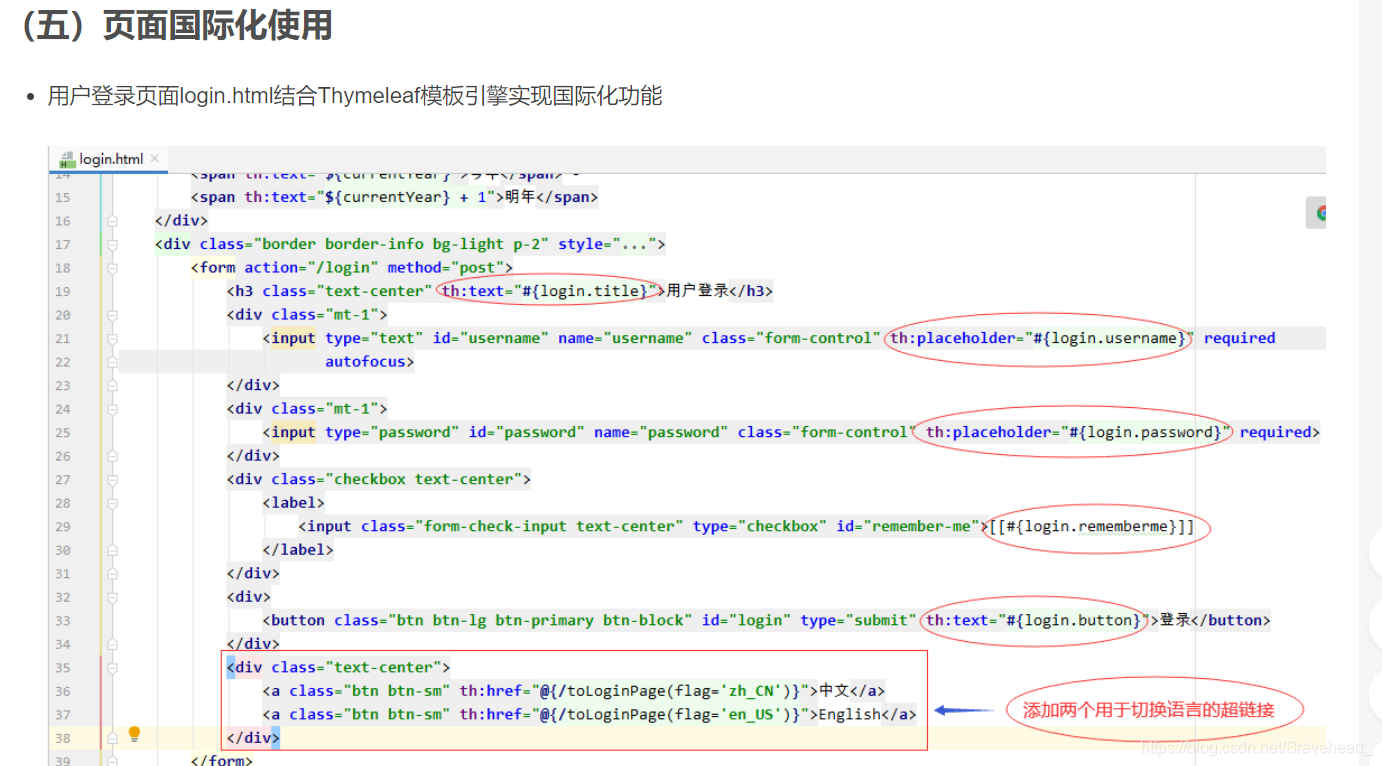Click the [[#{login.rememberme}]] expression

[1091, 526]
